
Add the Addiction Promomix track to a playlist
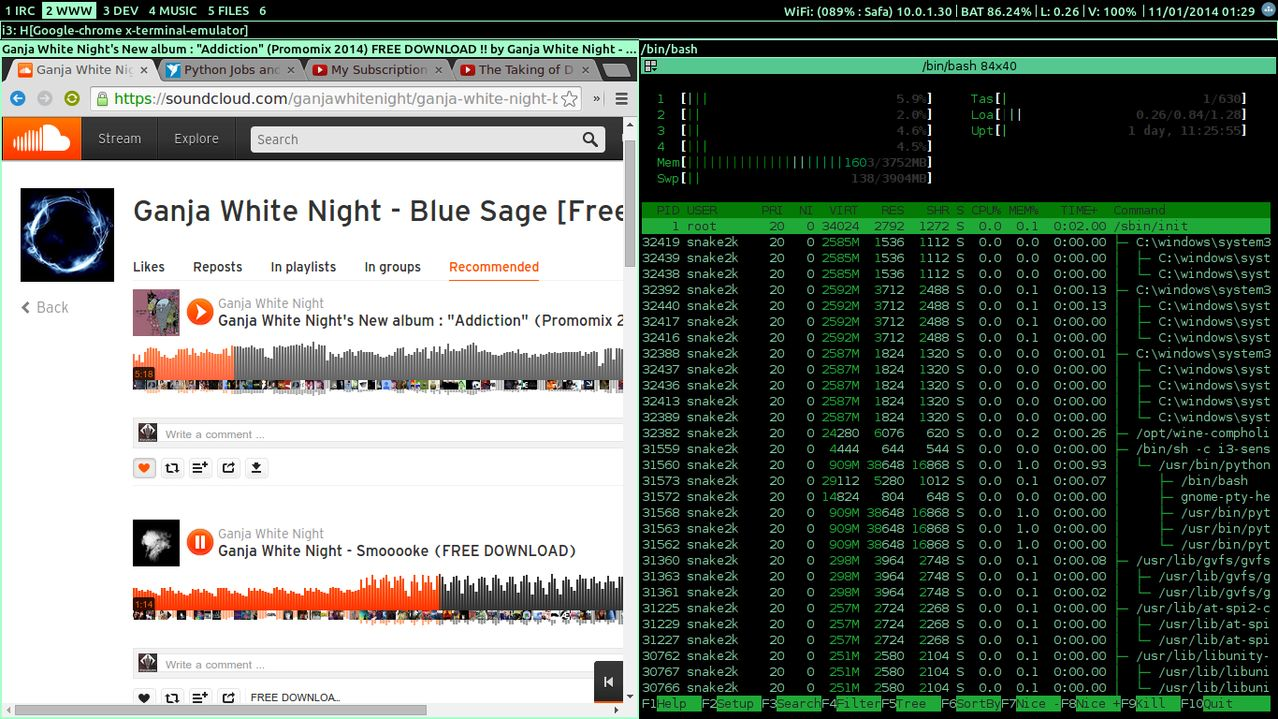pos(201,467)
